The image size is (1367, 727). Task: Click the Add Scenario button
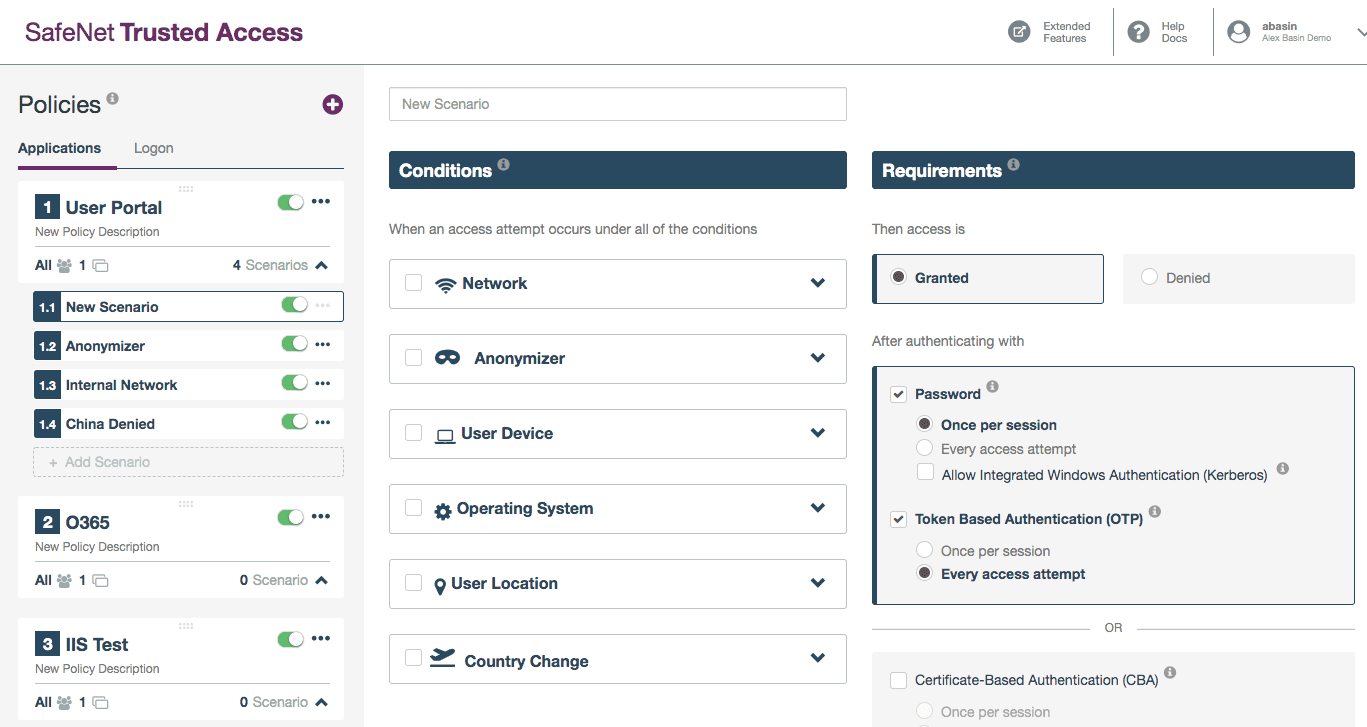click(x=188, y=462)
